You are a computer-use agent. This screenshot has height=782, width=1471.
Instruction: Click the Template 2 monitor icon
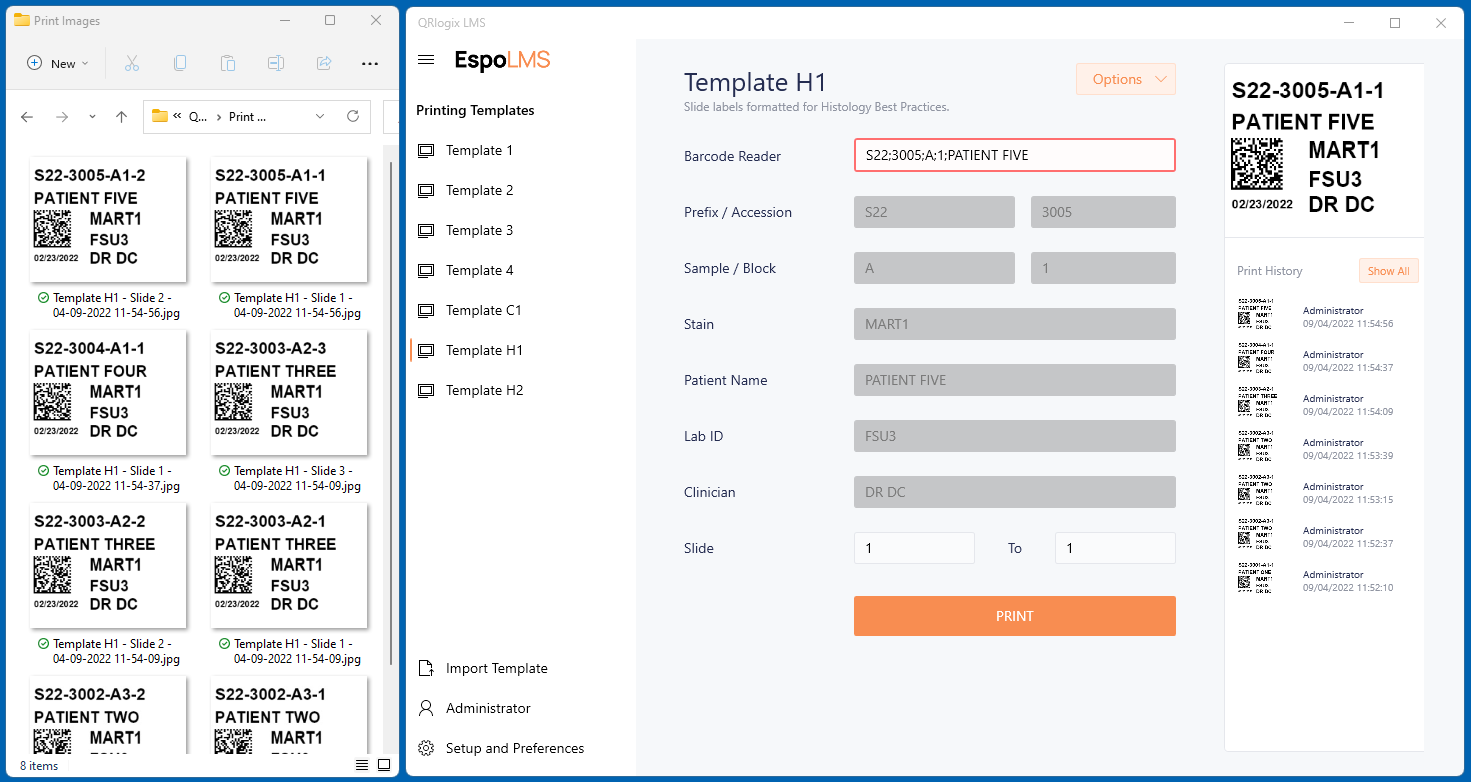(x=426, y=191)
